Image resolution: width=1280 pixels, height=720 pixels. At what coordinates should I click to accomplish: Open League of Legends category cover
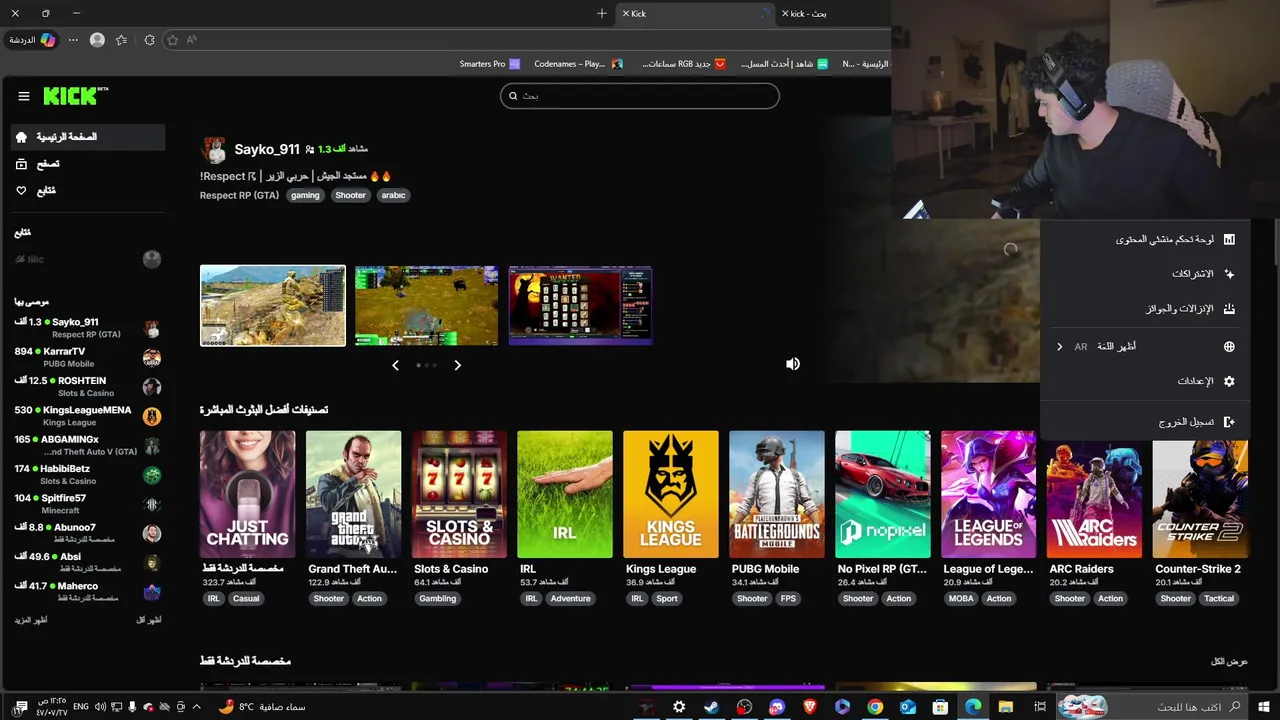pyautogui.click(x=989, y=494)
